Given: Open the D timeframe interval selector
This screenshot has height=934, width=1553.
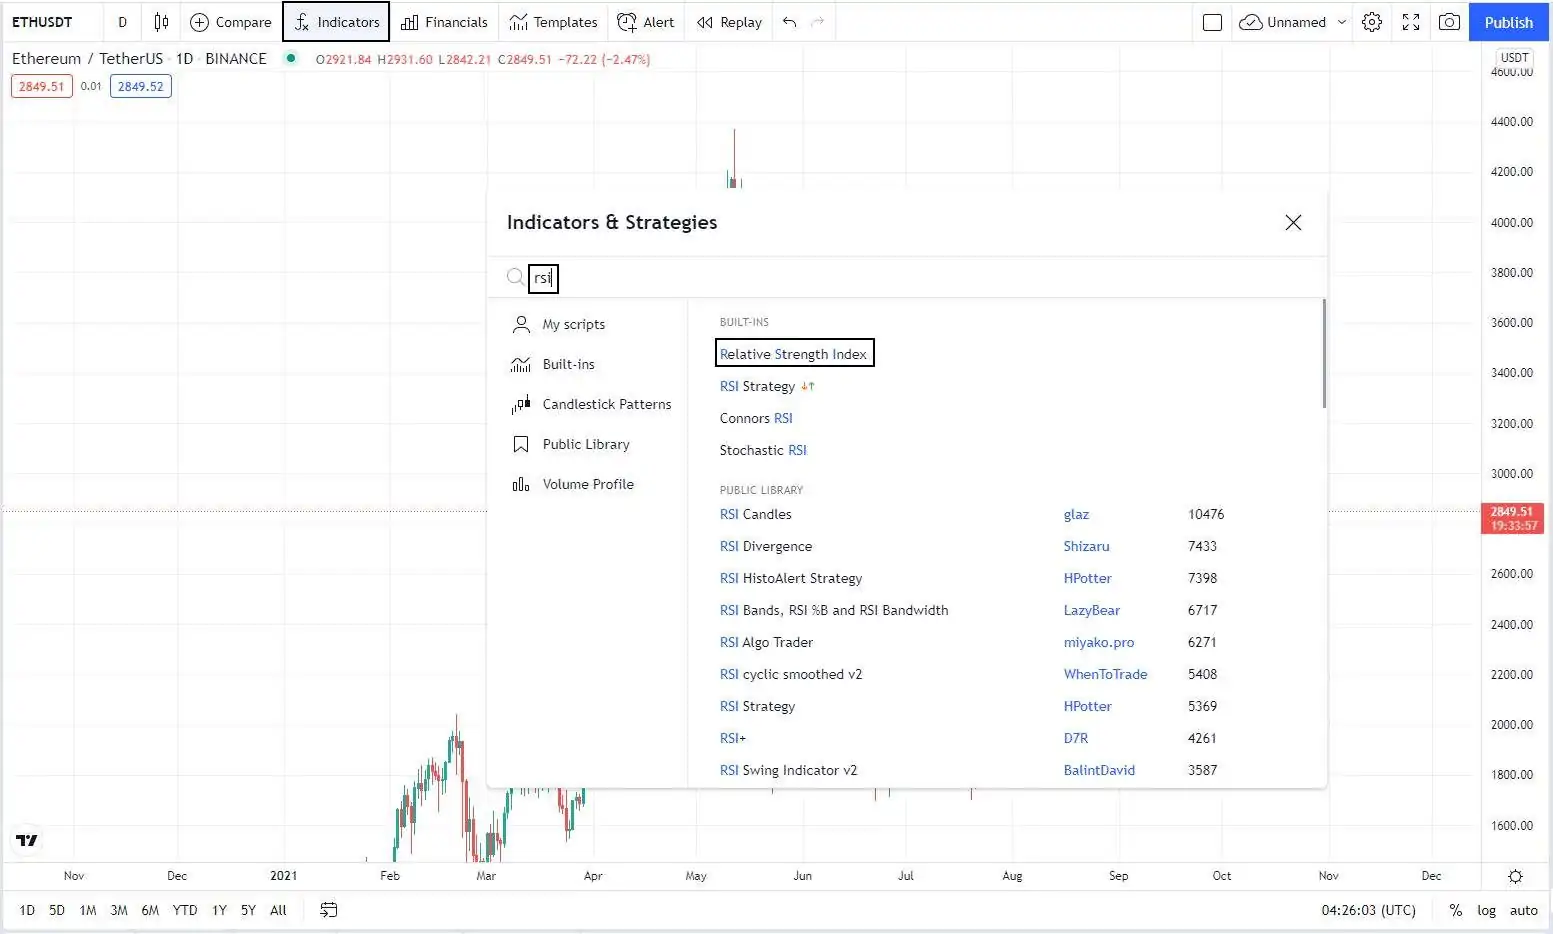Looking at the screenshot, I should coord(123,22).
